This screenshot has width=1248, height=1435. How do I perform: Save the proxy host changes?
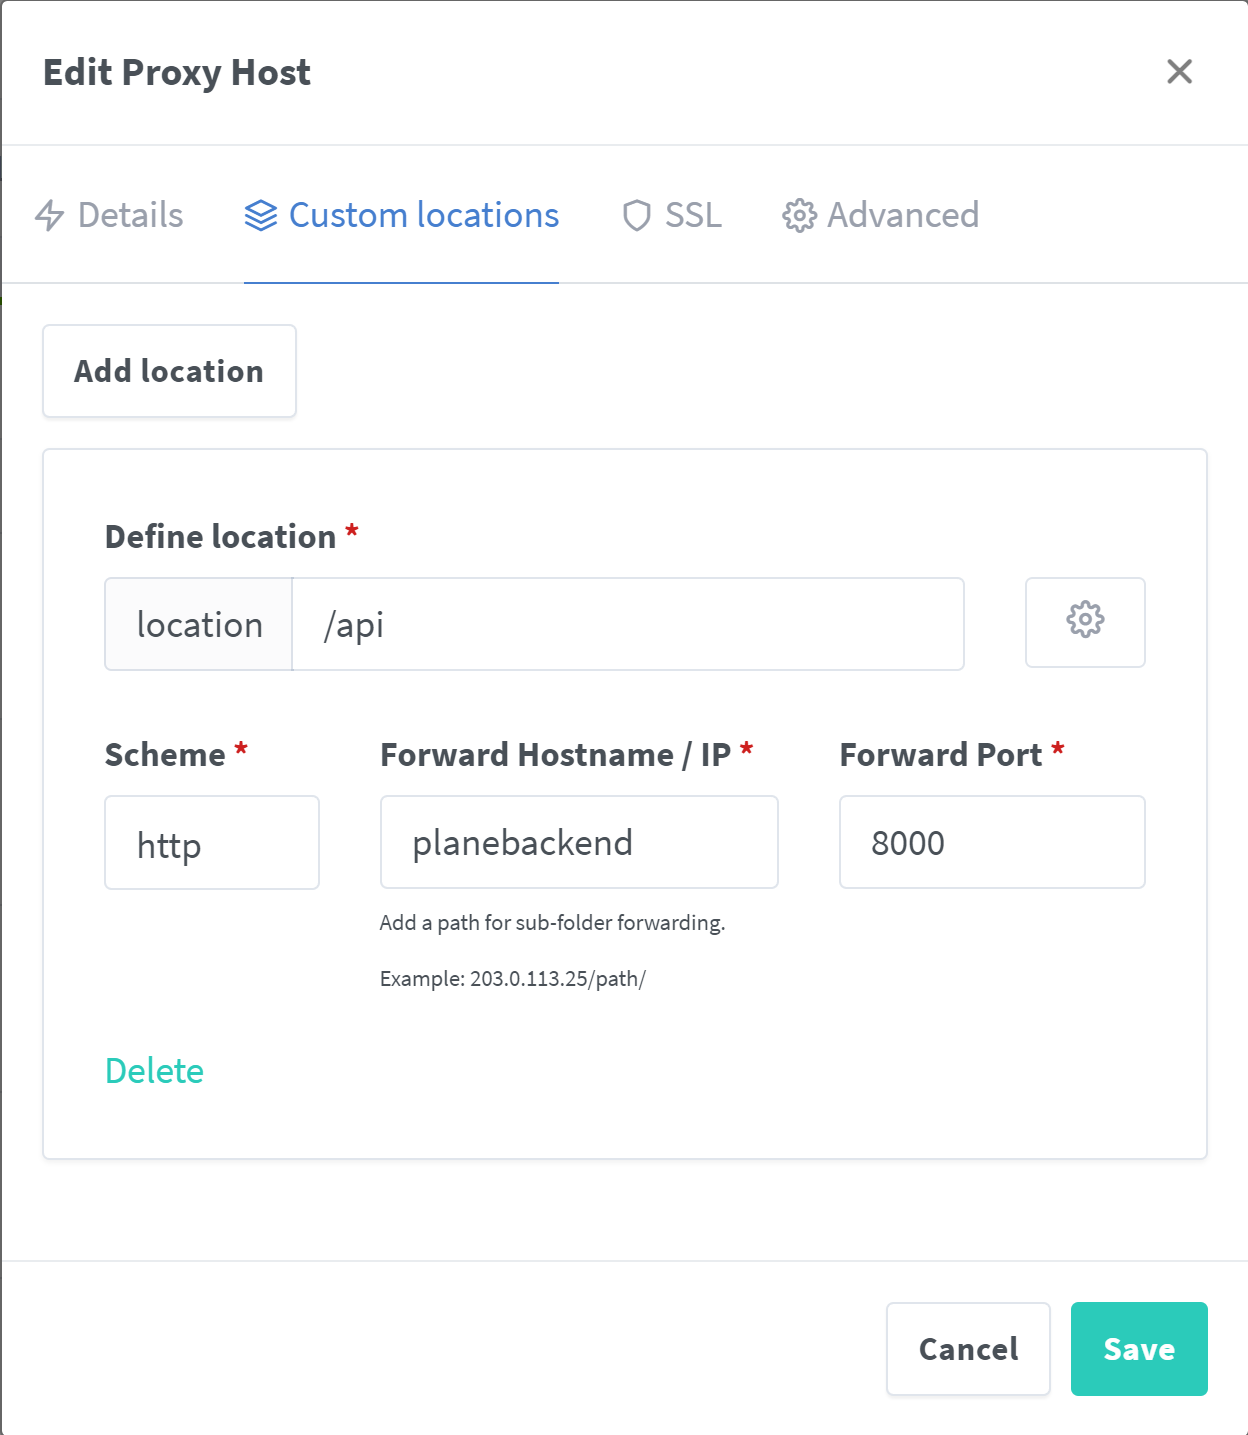[x=1138, y=1348]
